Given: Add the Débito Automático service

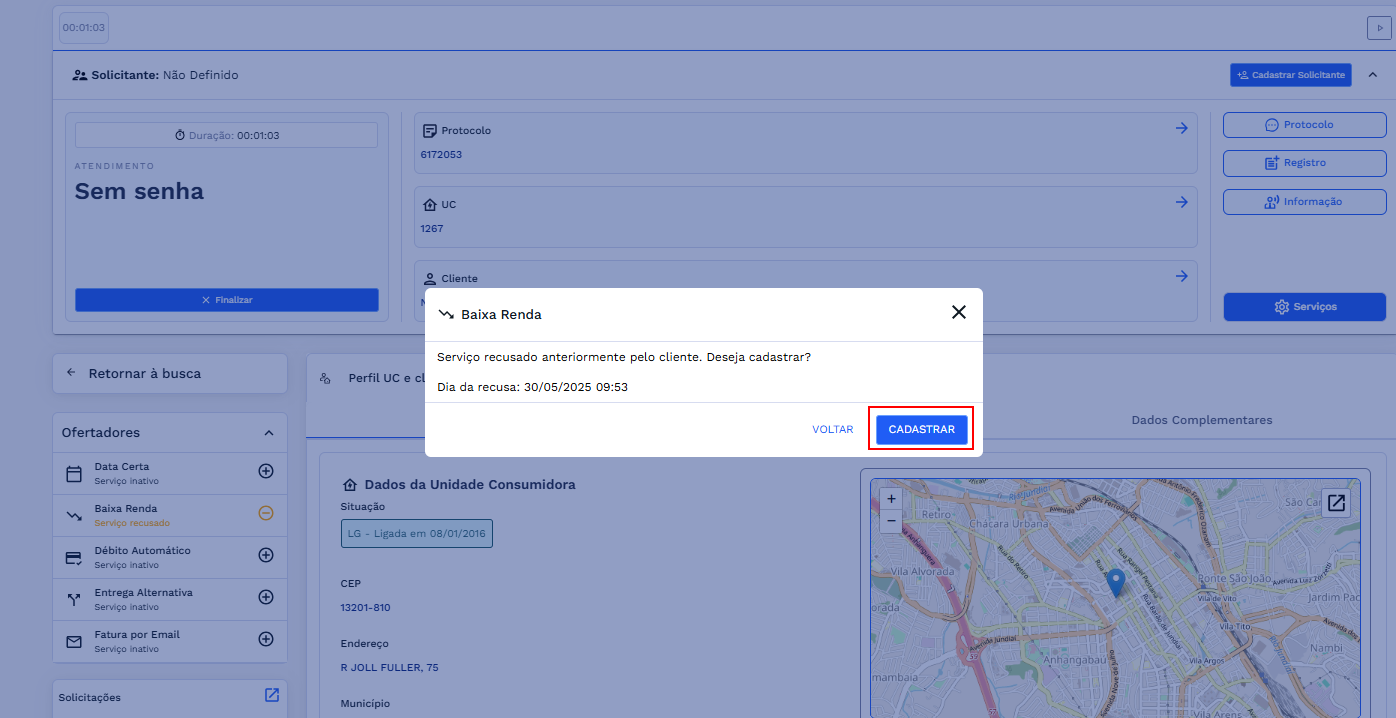Looking at the screenshot, I should point(266,555).
